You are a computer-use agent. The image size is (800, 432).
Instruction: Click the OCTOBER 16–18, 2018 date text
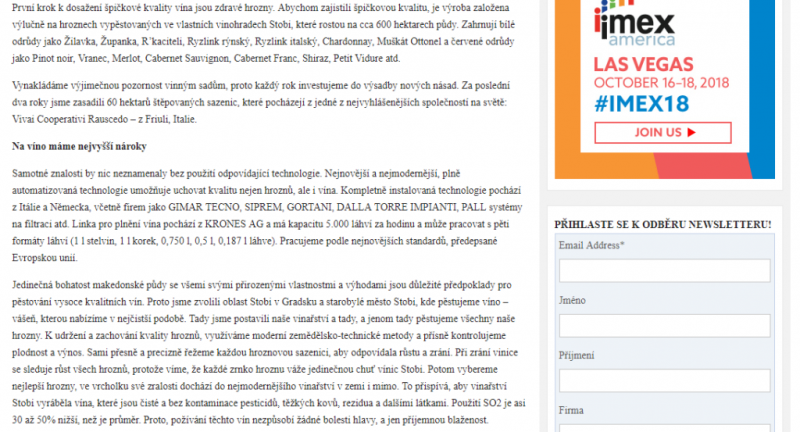[661, 83]
